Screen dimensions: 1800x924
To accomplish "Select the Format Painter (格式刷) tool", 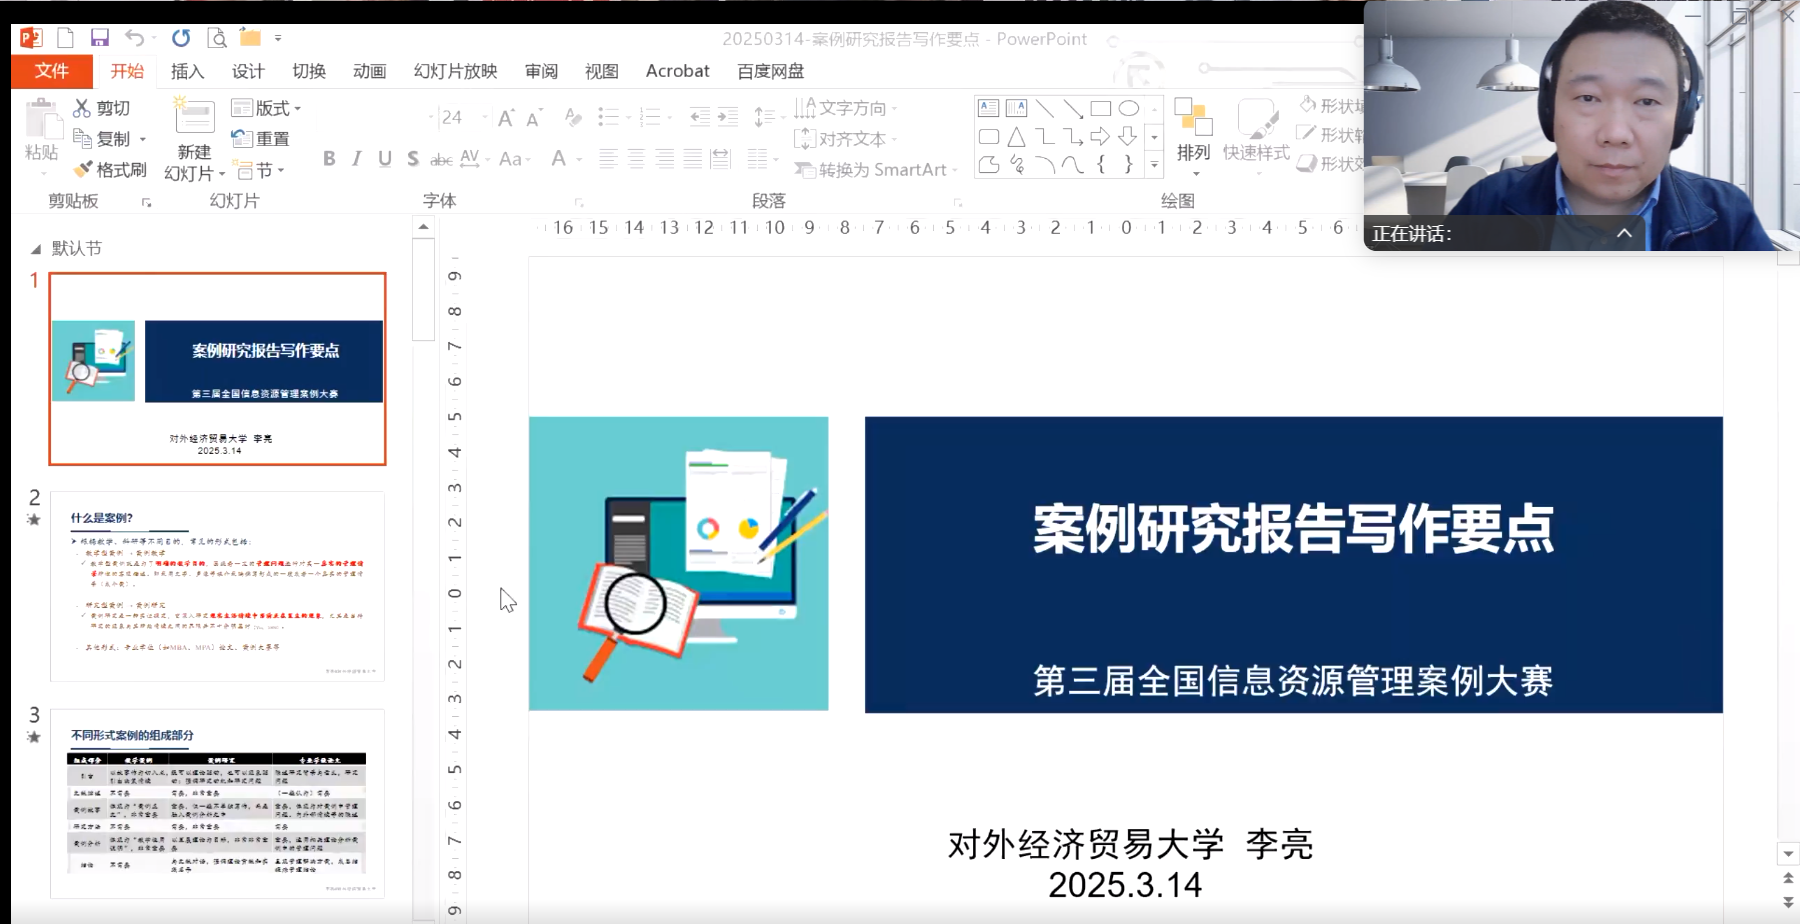I will point(110,170).
